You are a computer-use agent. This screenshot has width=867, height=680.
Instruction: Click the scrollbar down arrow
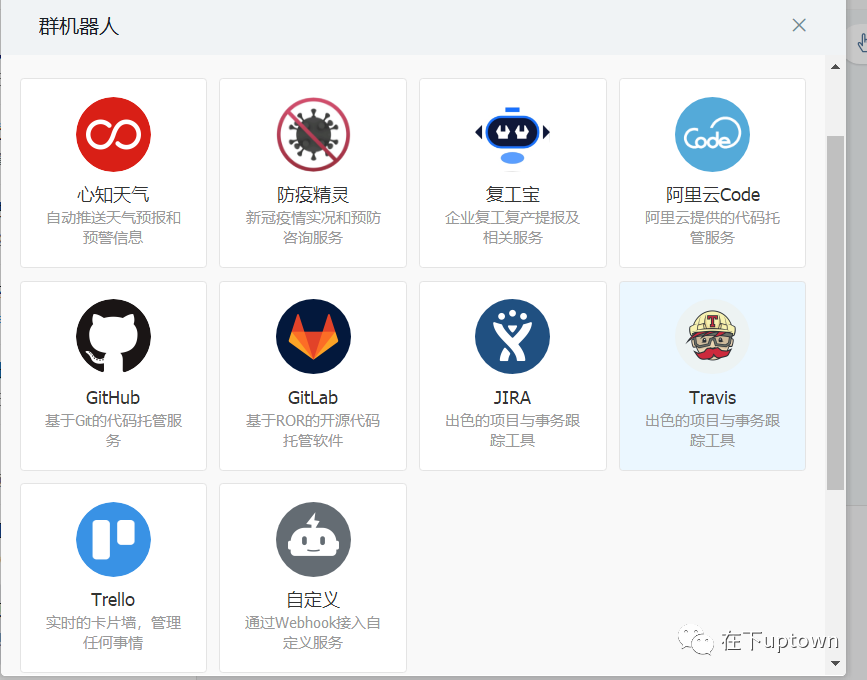(x=835, y=663)
